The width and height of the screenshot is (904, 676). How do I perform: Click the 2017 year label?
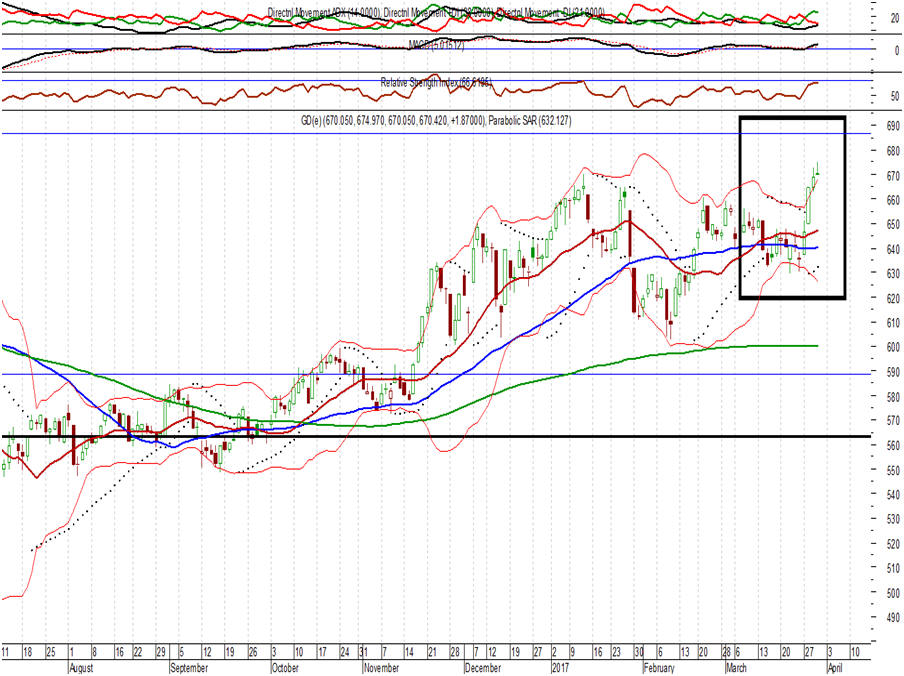click(560, 668)
